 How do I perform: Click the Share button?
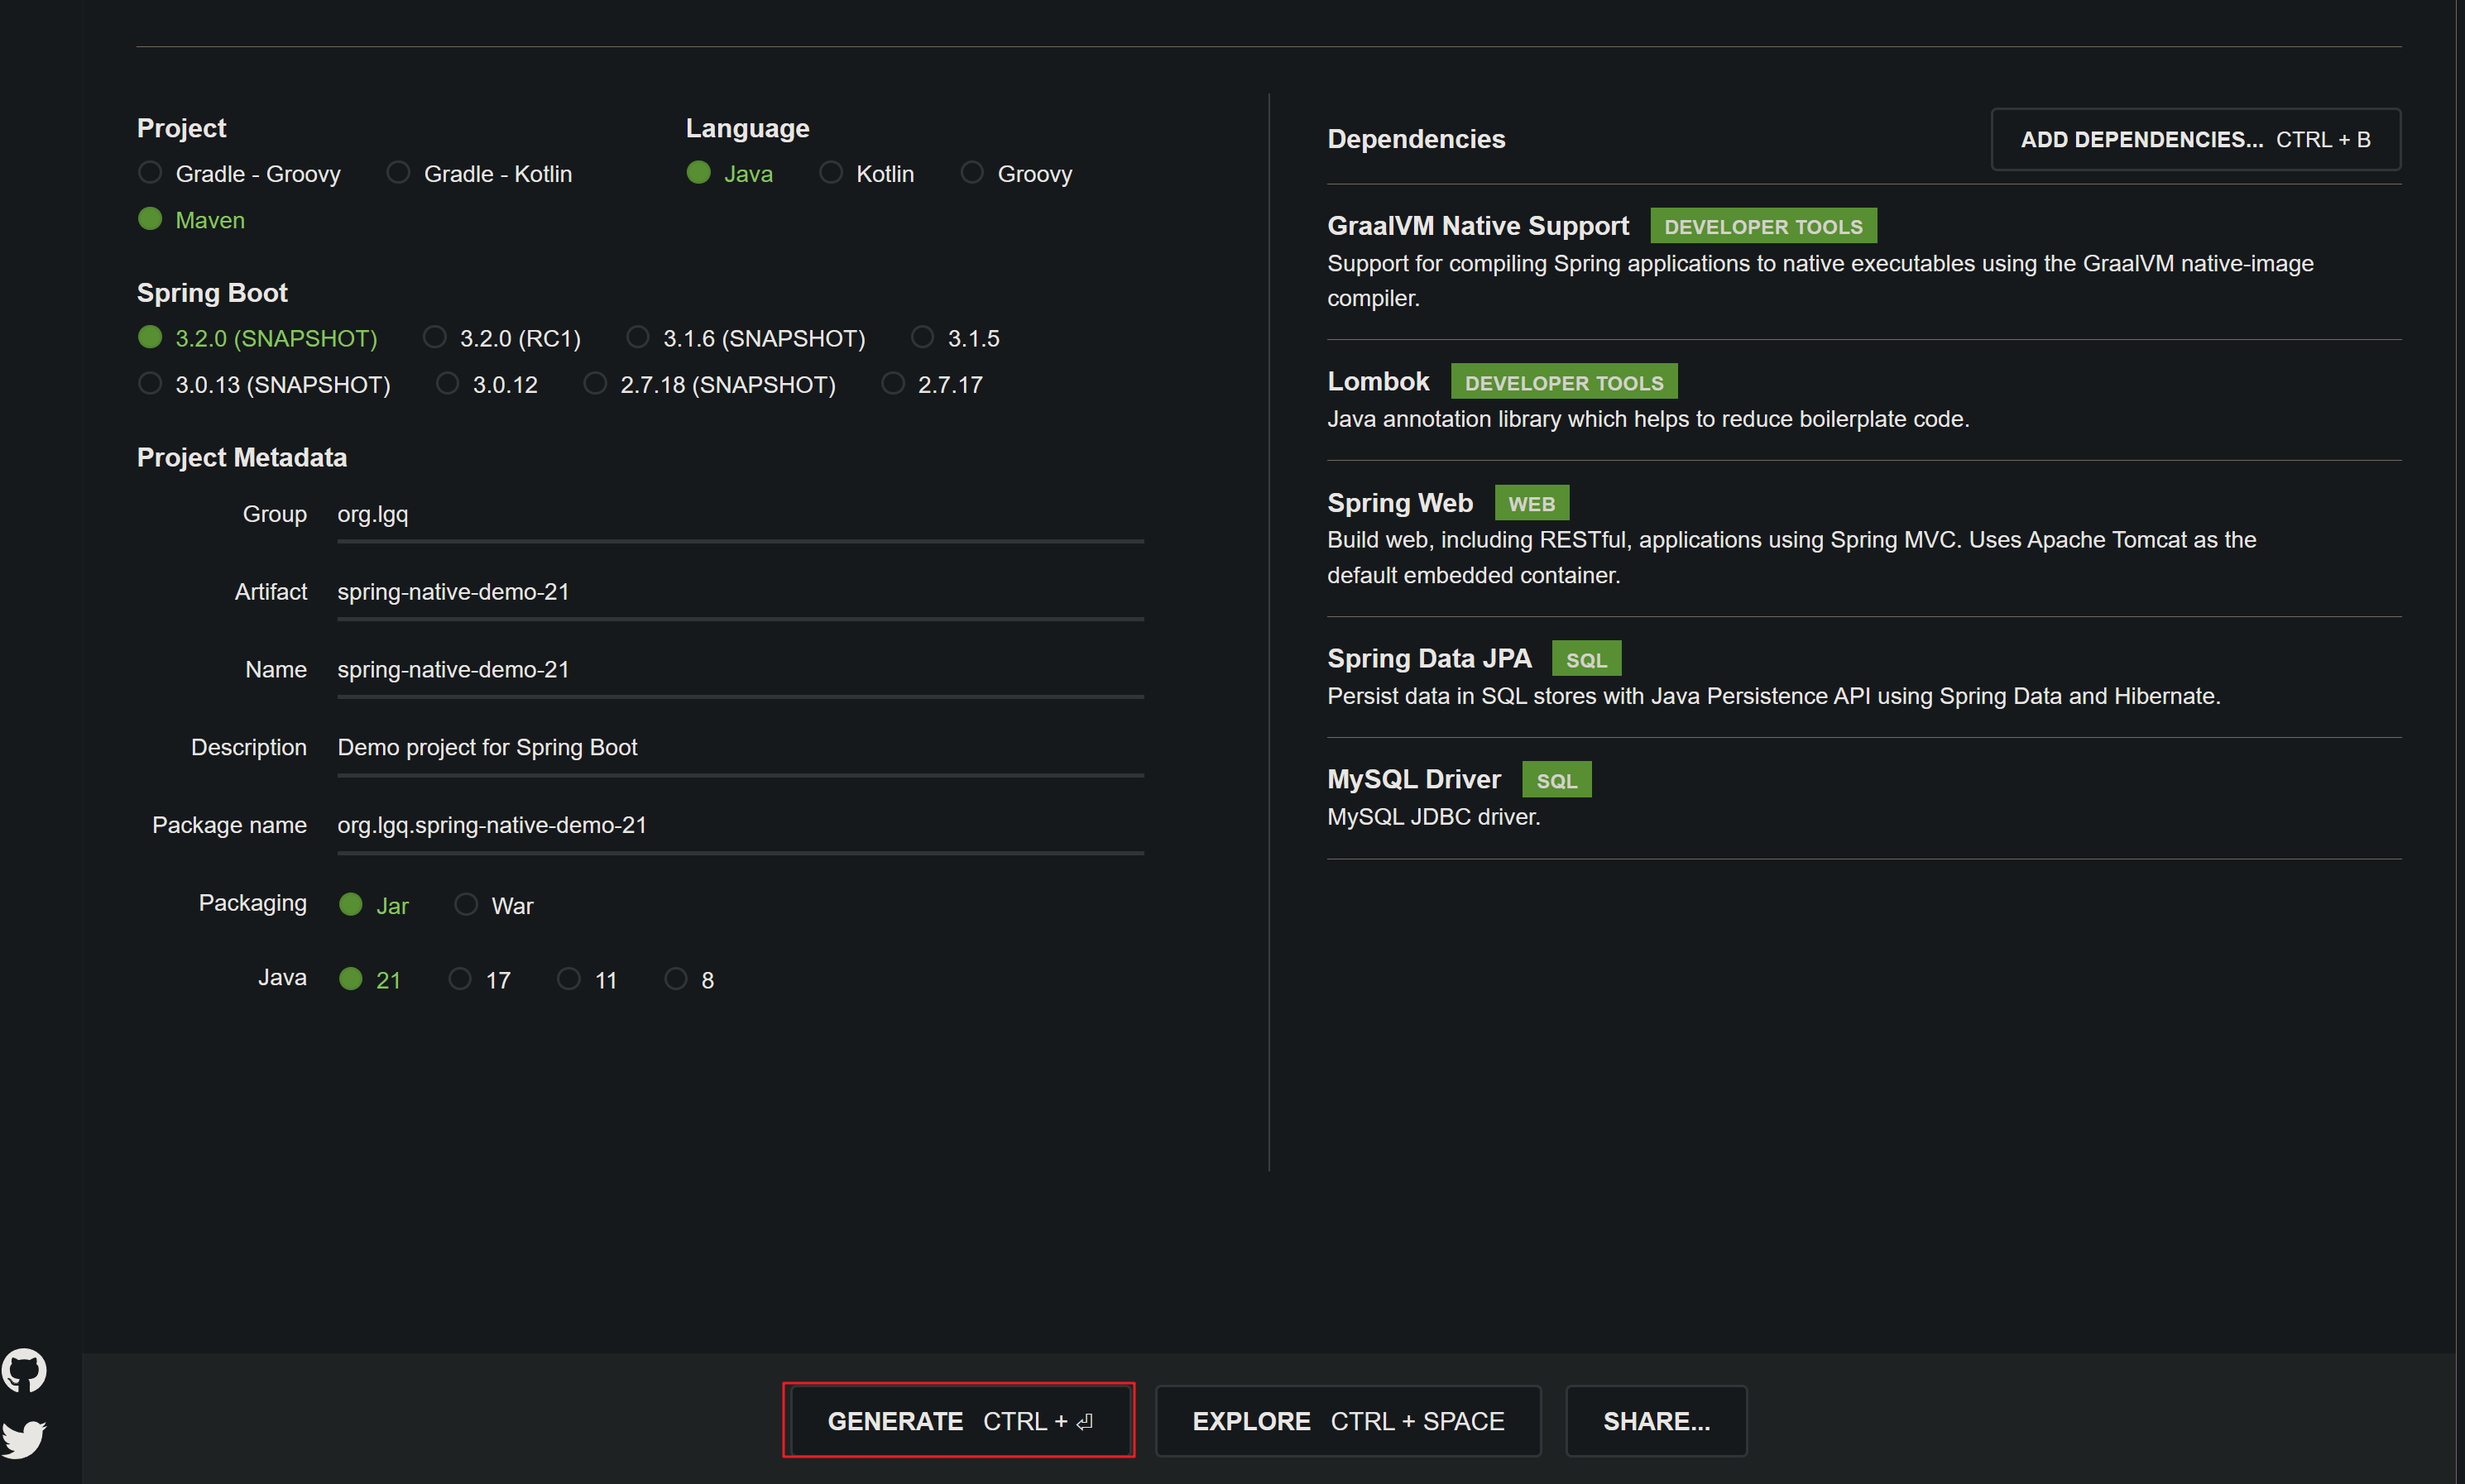tap(1656, 1420)
